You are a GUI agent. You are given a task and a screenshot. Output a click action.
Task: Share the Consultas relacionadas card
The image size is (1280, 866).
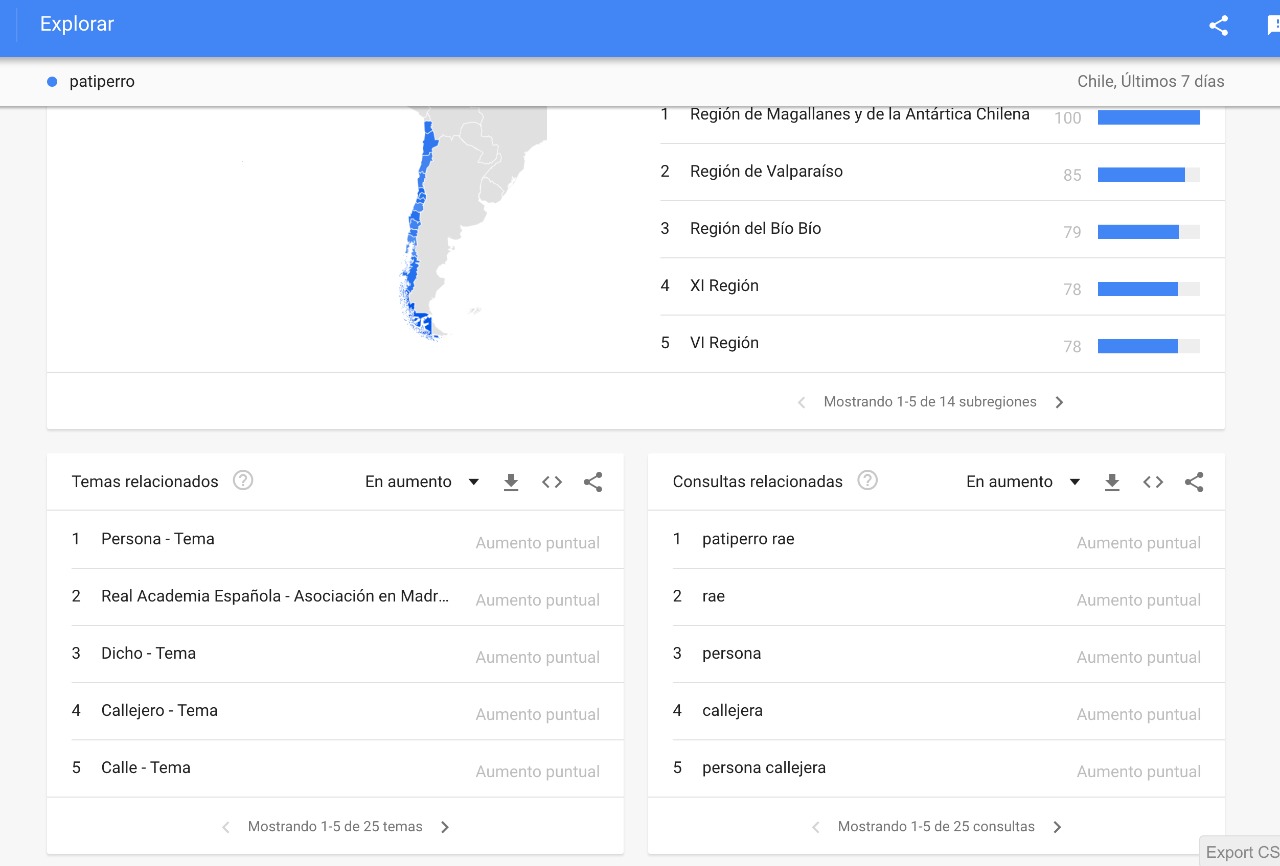tap(1194, 482)
